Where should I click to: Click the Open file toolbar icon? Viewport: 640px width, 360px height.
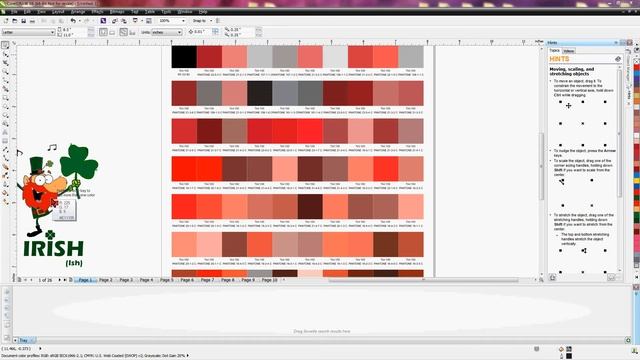(15, 21)
